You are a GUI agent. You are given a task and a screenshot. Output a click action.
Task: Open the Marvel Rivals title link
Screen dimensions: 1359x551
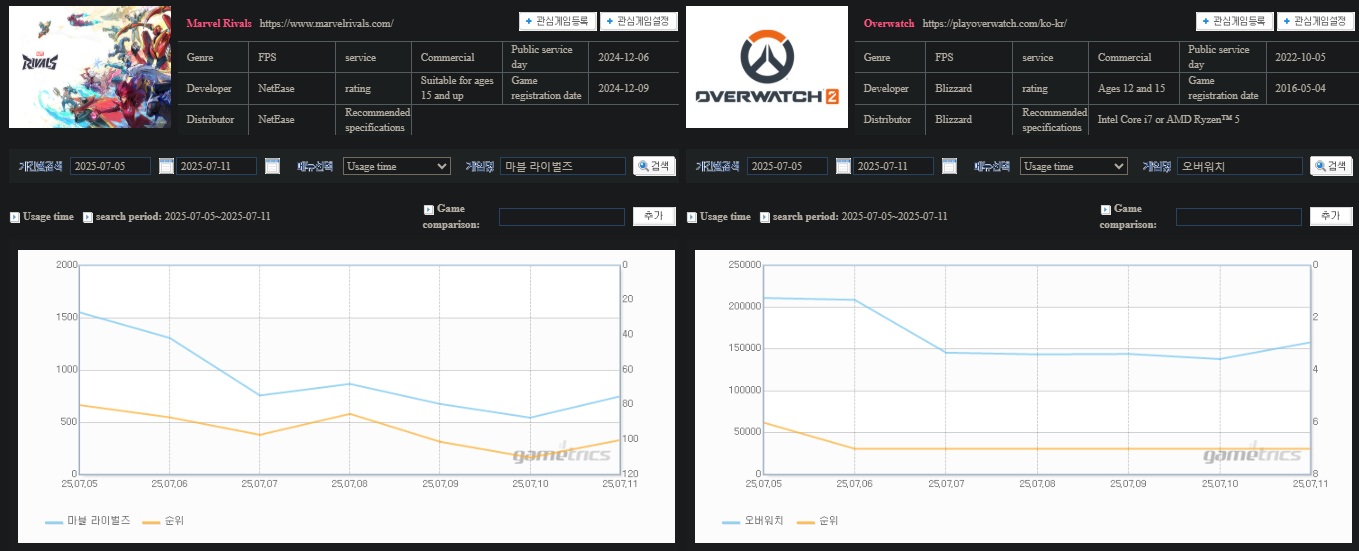[219, 23]
